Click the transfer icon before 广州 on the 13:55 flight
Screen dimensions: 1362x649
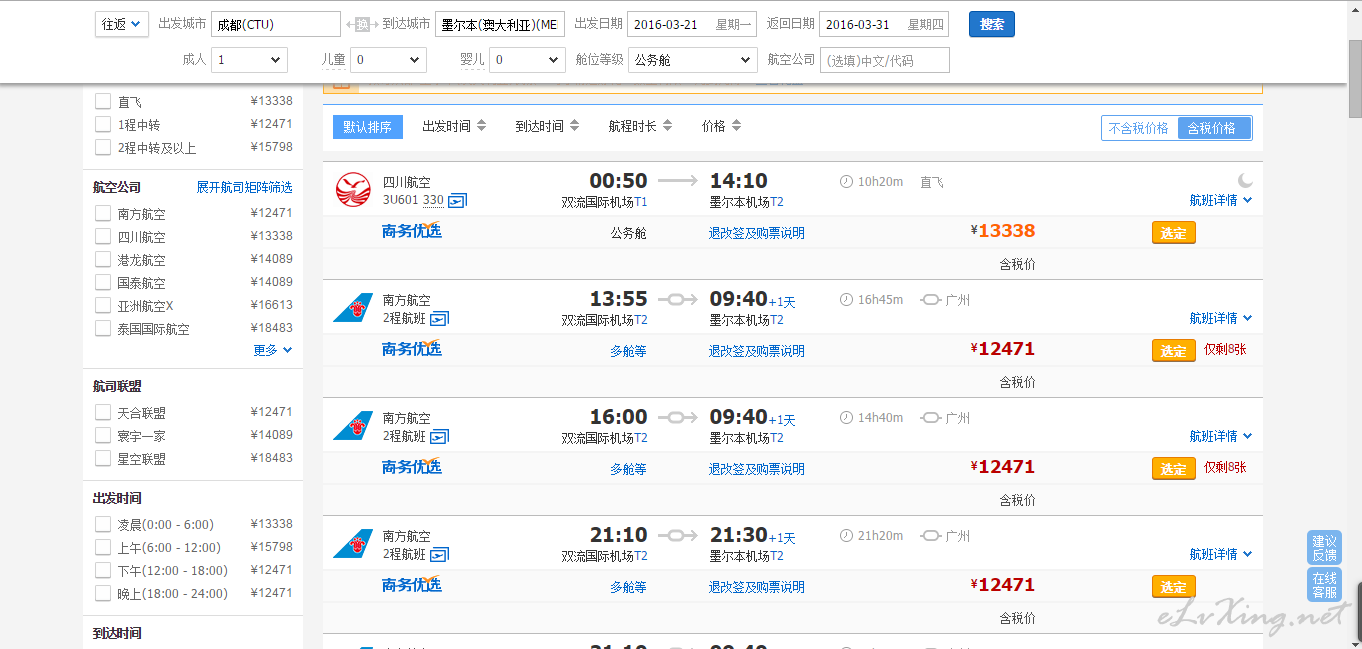931,300
